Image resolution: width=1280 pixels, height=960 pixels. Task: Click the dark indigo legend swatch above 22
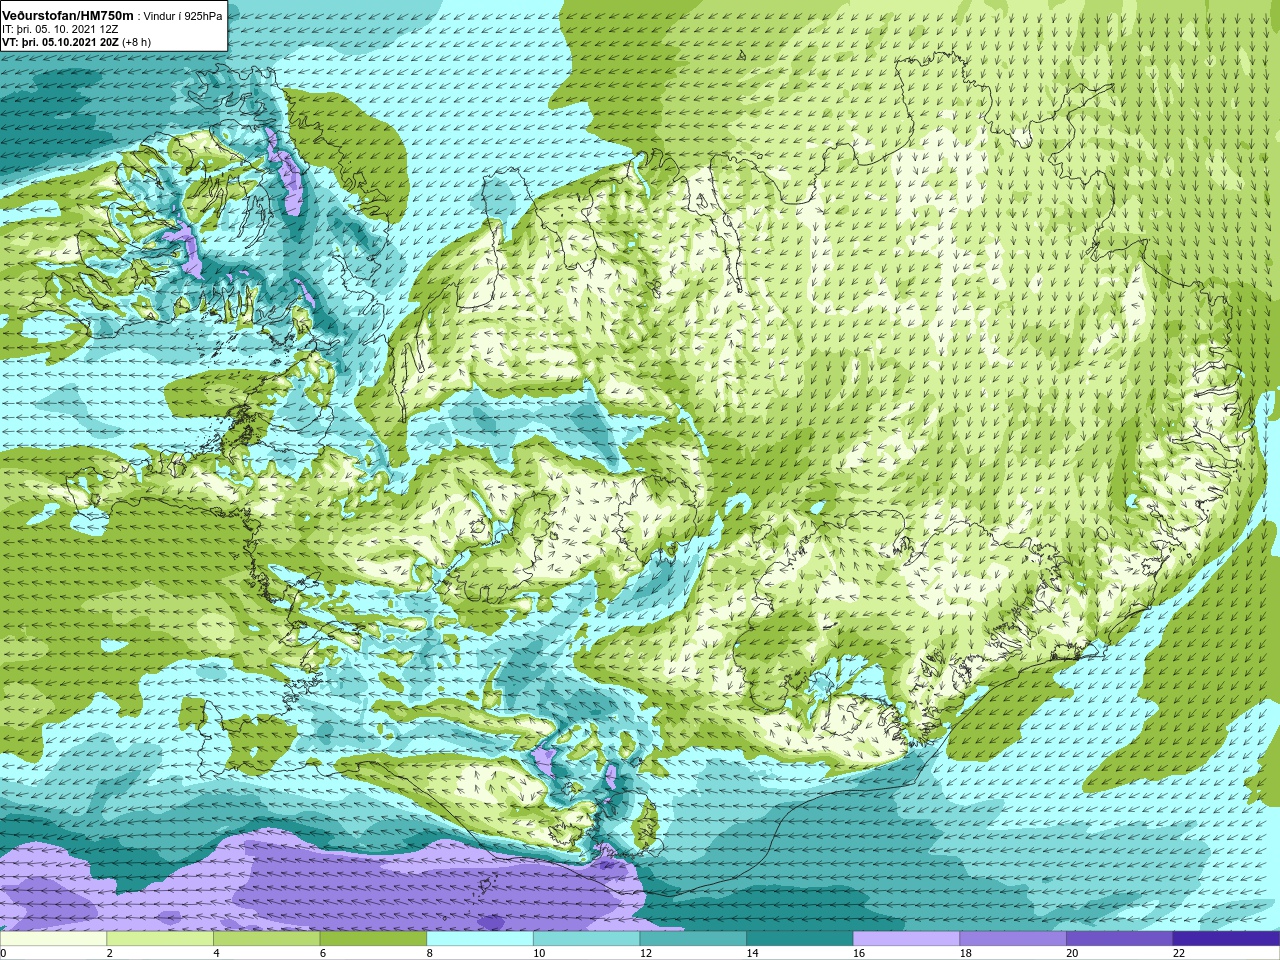pyautogui.click(x=1227, y=939)
